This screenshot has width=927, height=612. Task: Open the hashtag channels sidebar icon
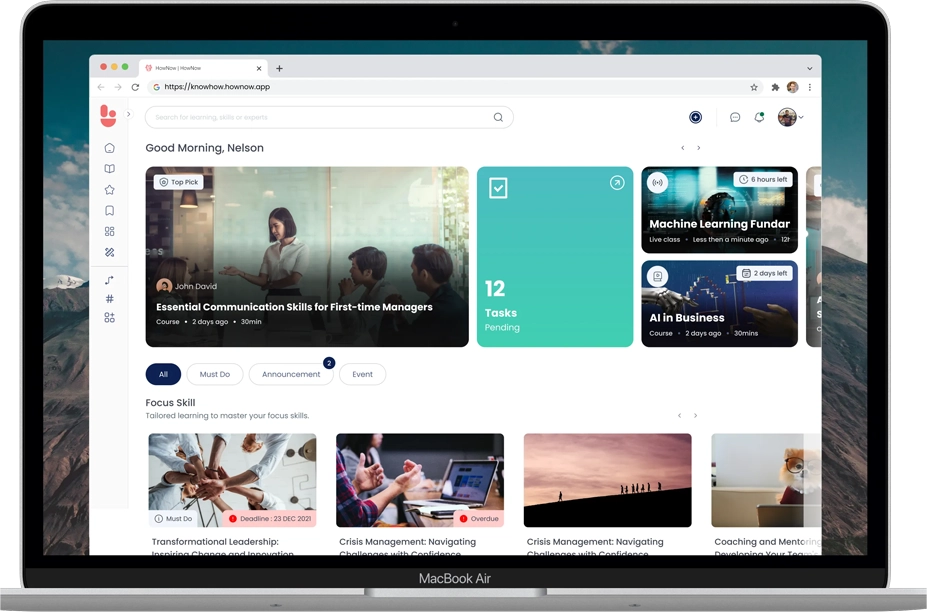point(109,299)
